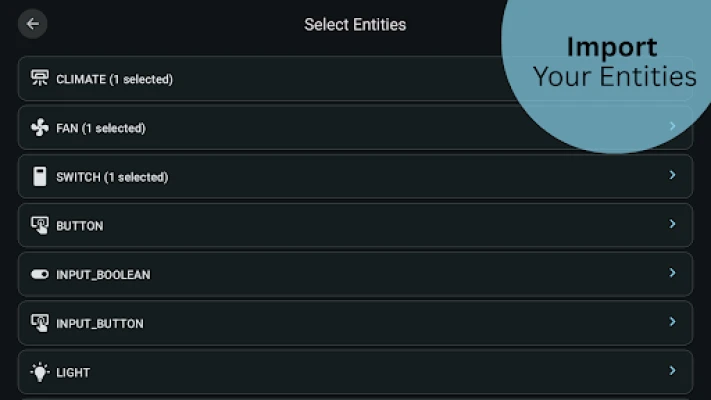The width and height of the screenshot is (711, 400).
Task: Go back using the arrow button
Action: (33, 24)
